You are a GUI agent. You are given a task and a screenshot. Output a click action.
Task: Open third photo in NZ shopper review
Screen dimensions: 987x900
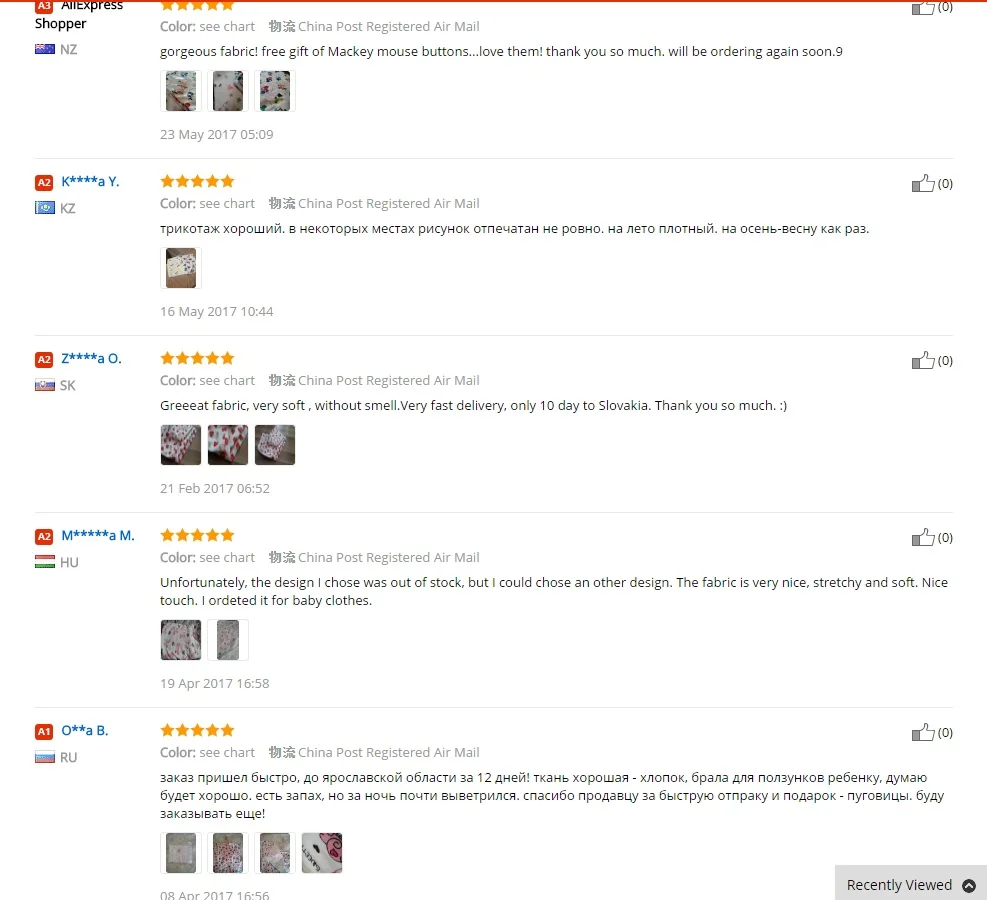[x=275, y=91]
